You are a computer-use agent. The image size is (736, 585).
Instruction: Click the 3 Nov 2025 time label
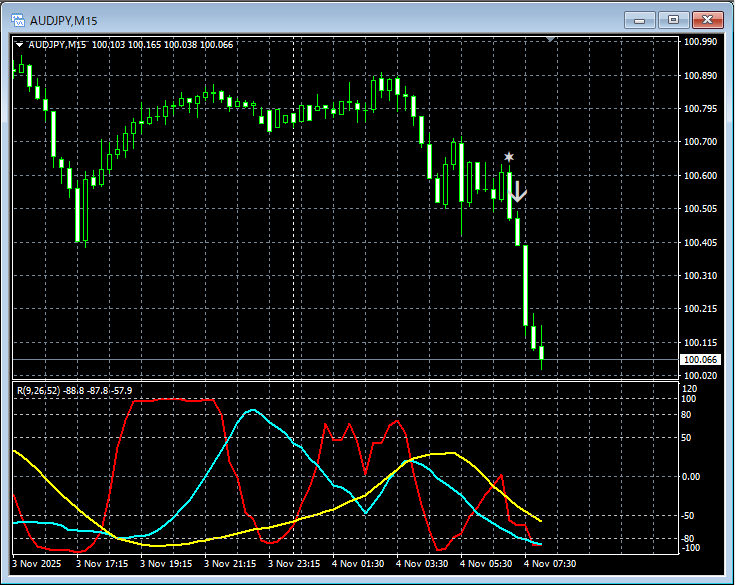click(37, 563)
